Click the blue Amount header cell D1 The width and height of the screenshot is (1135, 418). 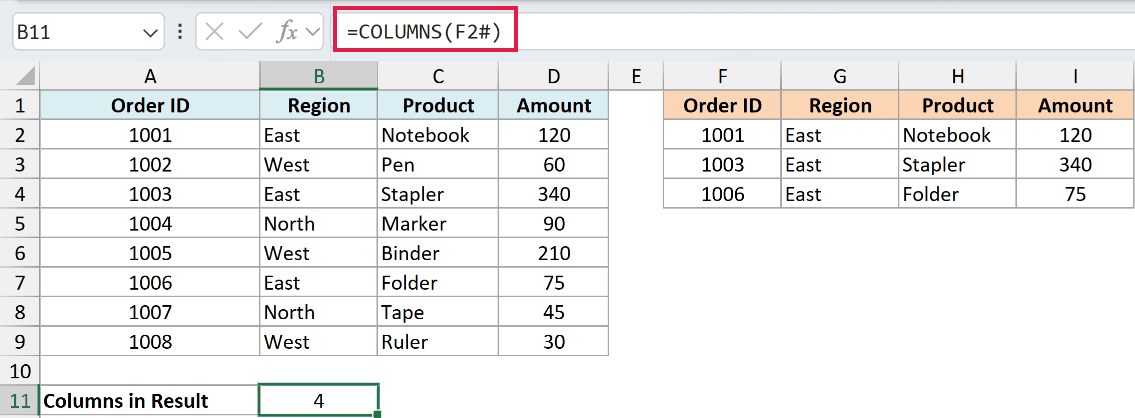[554, 106]
